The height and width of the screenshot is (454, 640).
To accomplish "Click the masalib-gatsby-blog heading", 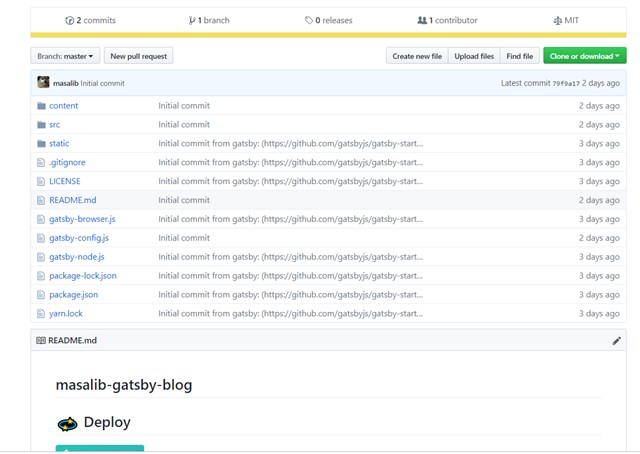I will 124,385.
